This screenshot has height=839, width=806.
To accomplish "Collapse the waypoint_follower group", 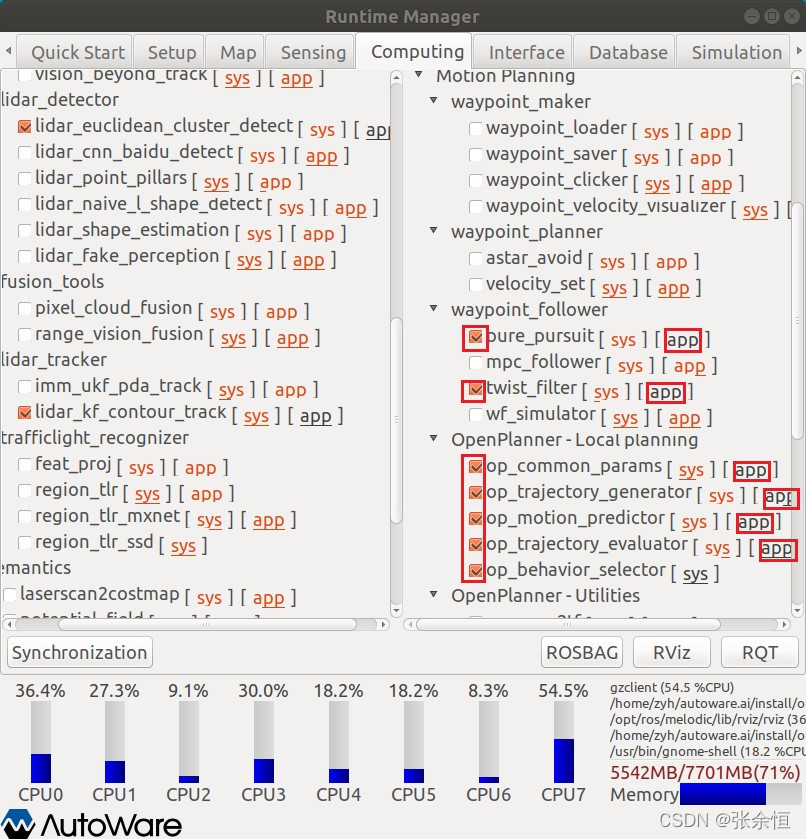I will pos(434,308).
